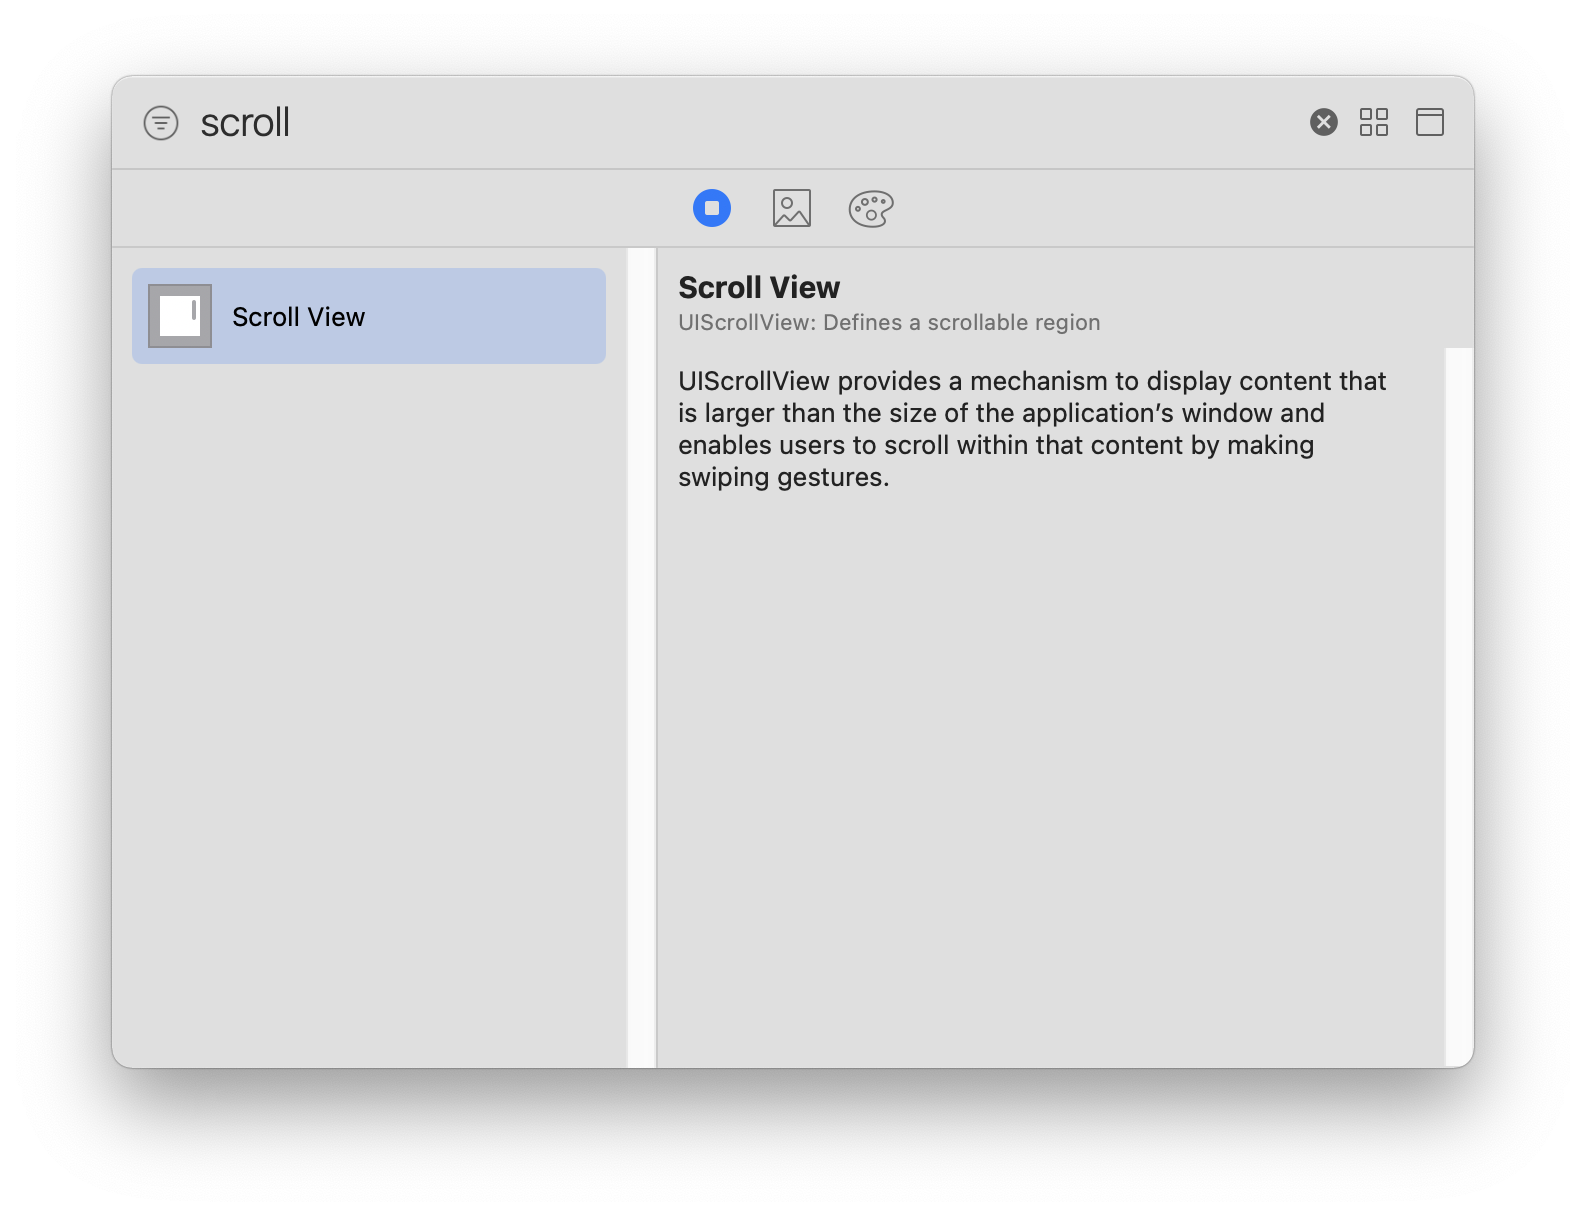Click the detail pane vertical scrollbar
The image size is (1586, 1216).
click(x=1459, y=708)
